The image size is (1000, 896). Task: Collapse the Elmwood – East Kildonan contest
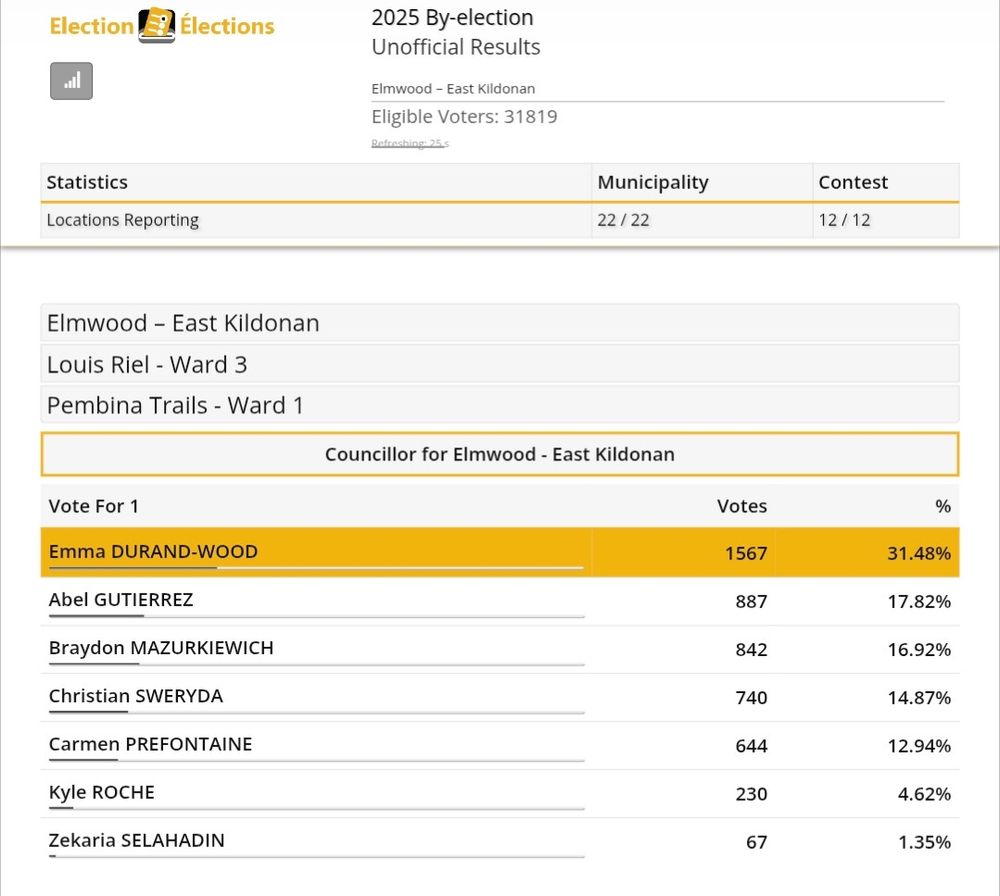tap(182, 322)
